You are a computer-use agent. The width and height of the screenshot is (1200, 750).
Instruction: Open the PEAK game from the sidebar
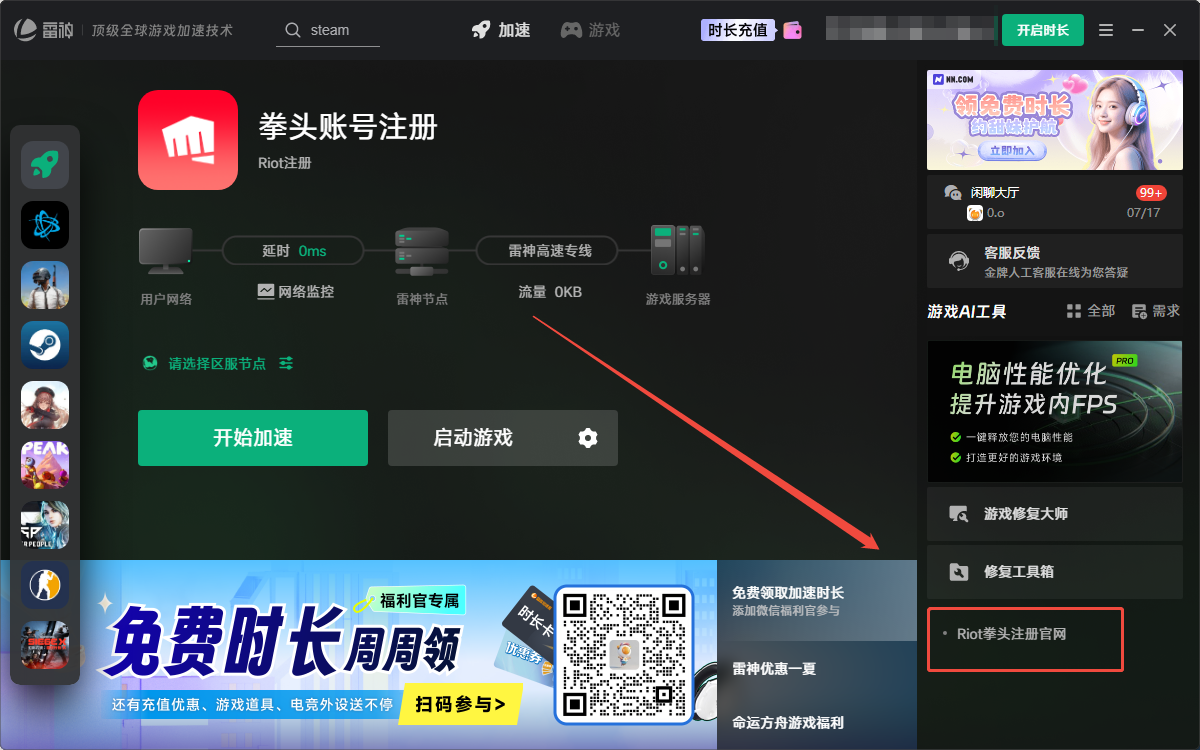[44, 465]
